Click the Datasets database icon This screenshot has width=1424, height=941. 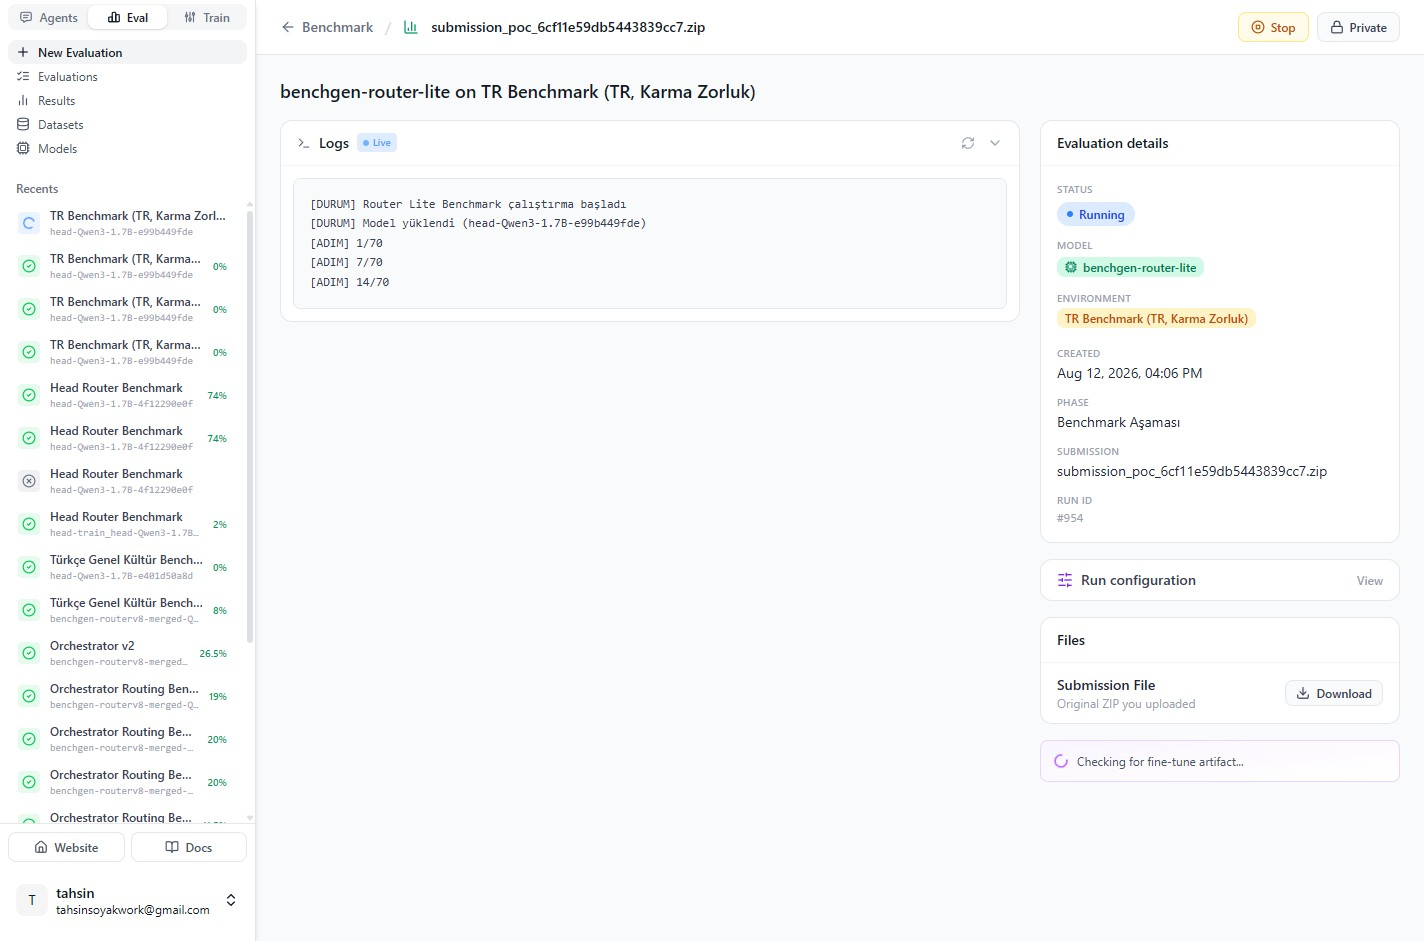[23, 124]
